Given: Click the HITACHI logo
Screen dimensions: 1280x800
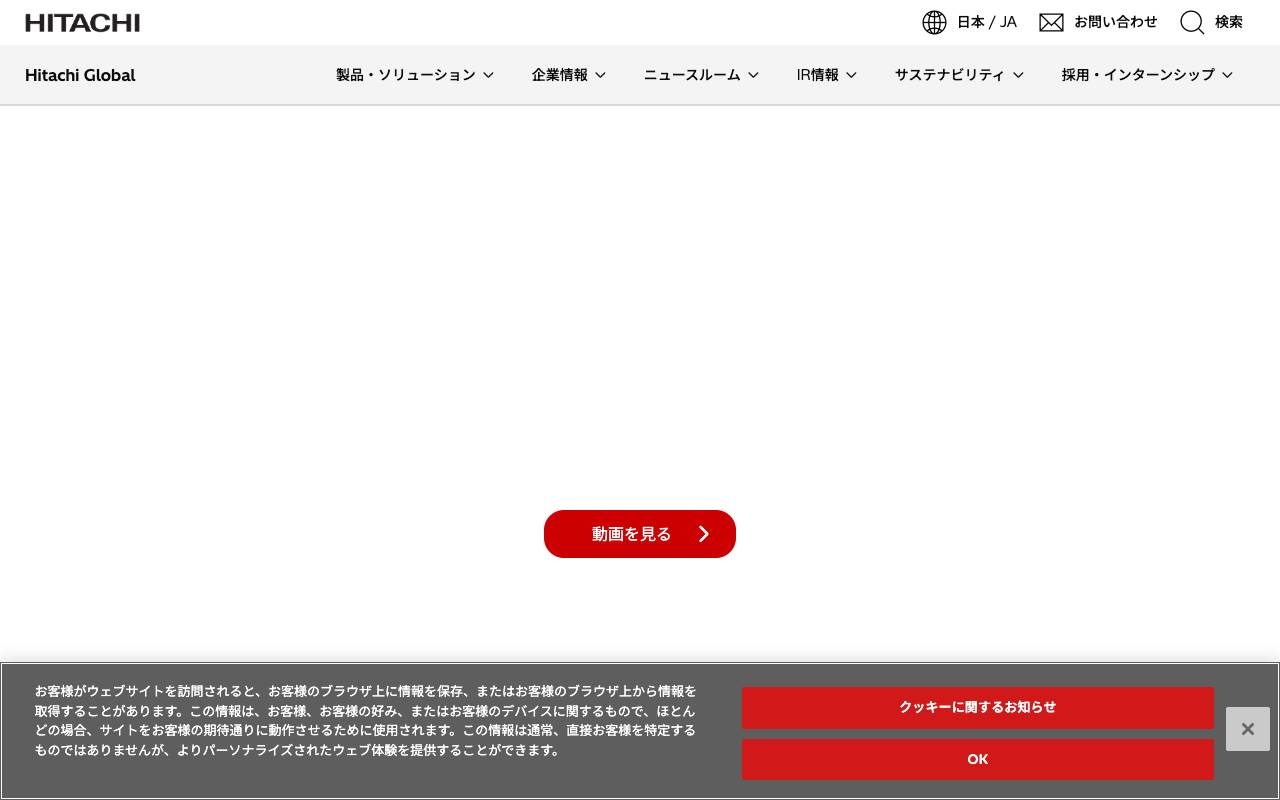Looking at the screenshot, I should click(82, 22).
